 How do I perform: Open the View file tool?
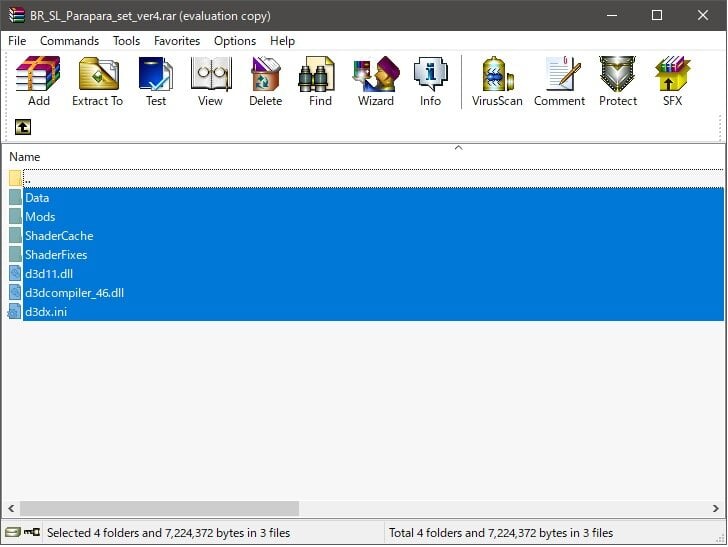tap(210, 82)
